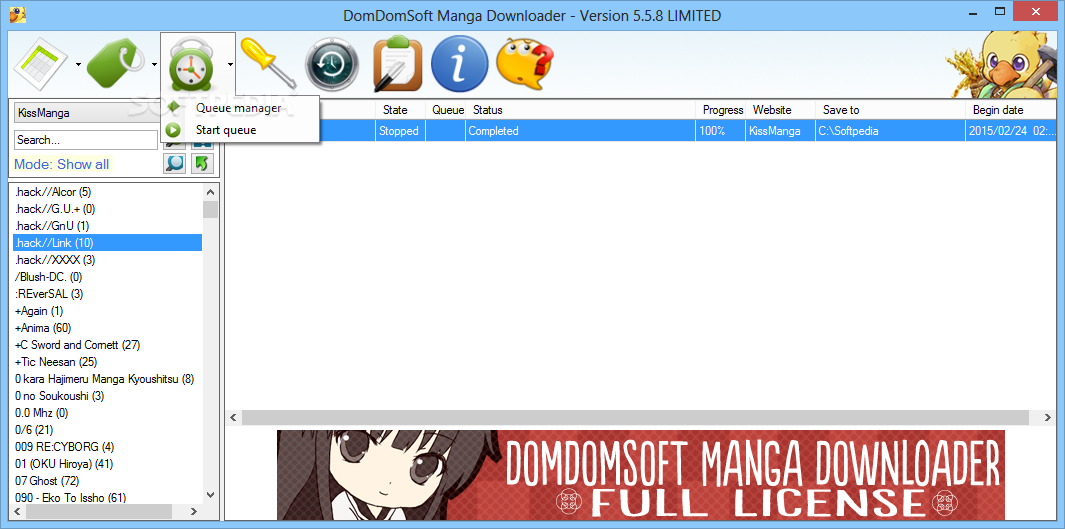
Task: Click the Completed status cell
Action: 581,131
